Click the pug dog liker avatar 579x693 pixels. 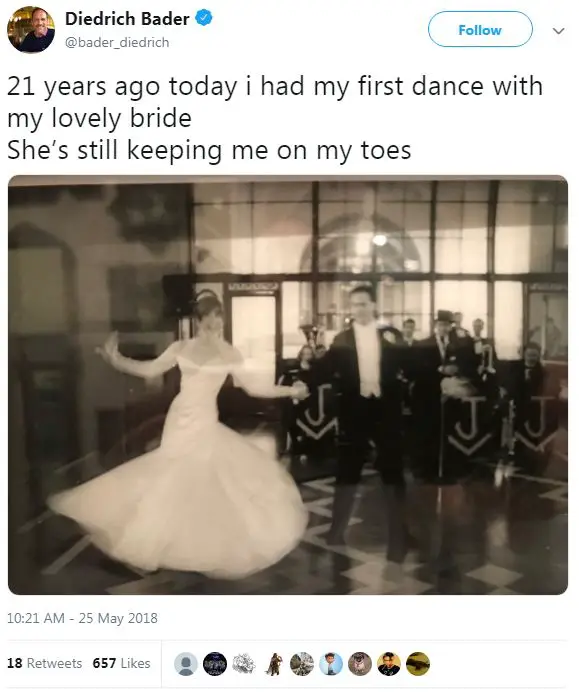(360, 664)
